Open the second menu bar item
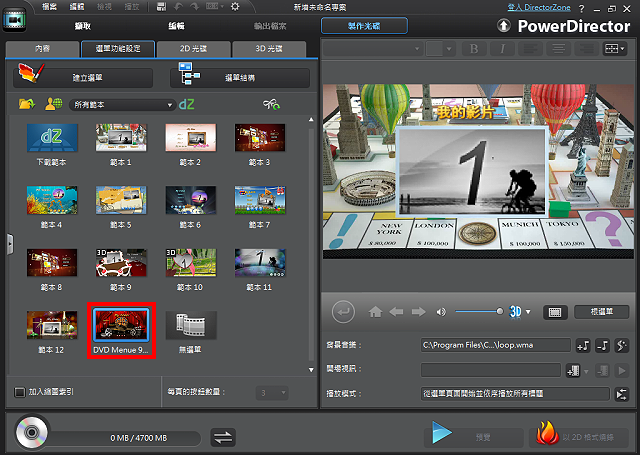The width and height of the screenshot is (640, 455). pos(77,7)
